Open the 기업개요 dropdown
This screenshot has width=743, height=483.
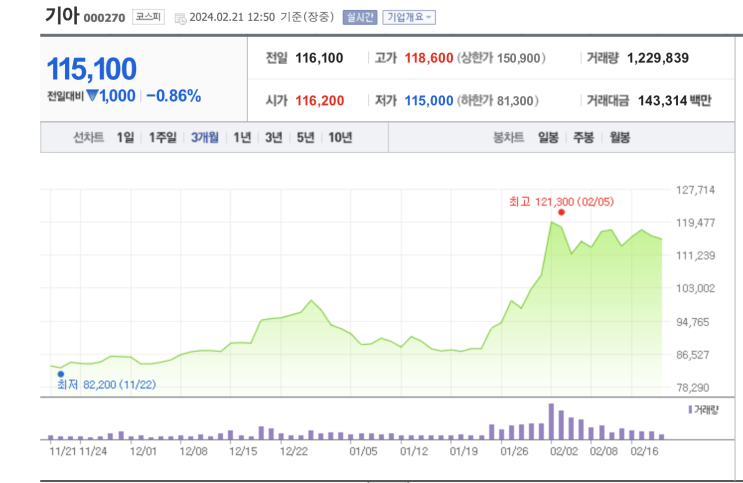coord(409,18)
